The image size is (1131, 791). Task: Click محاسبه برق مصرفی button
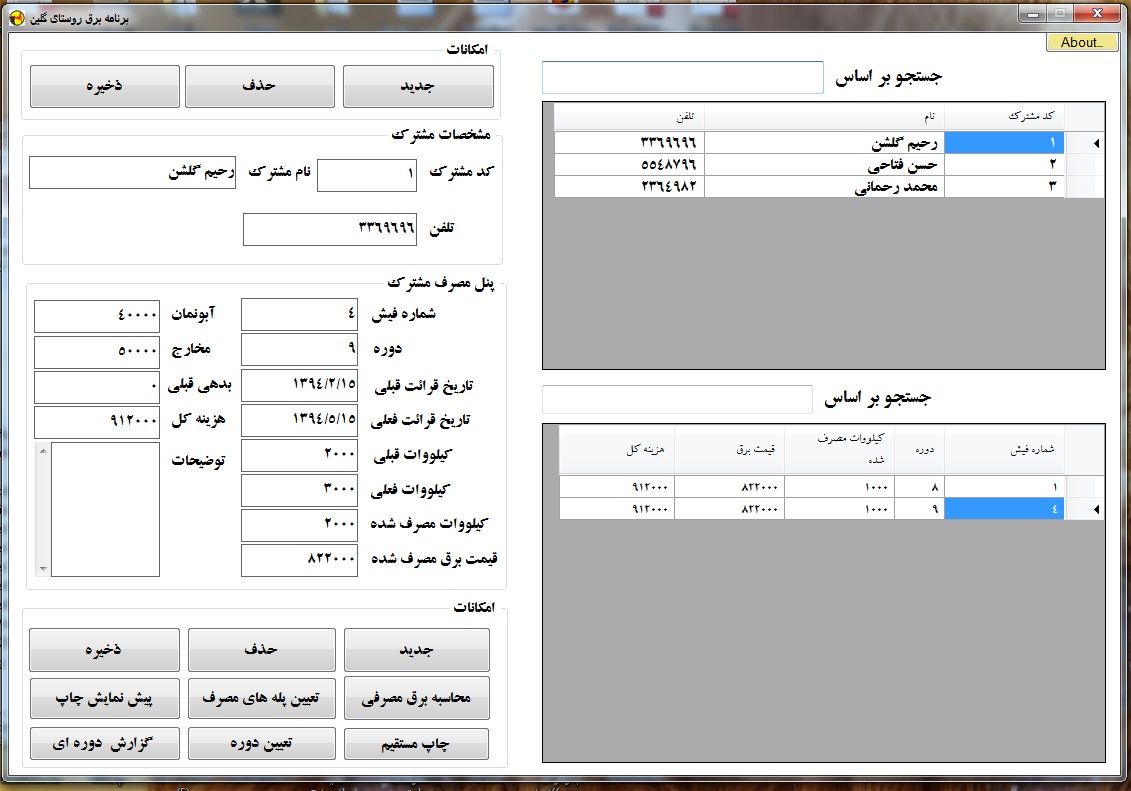pos(417,698)
